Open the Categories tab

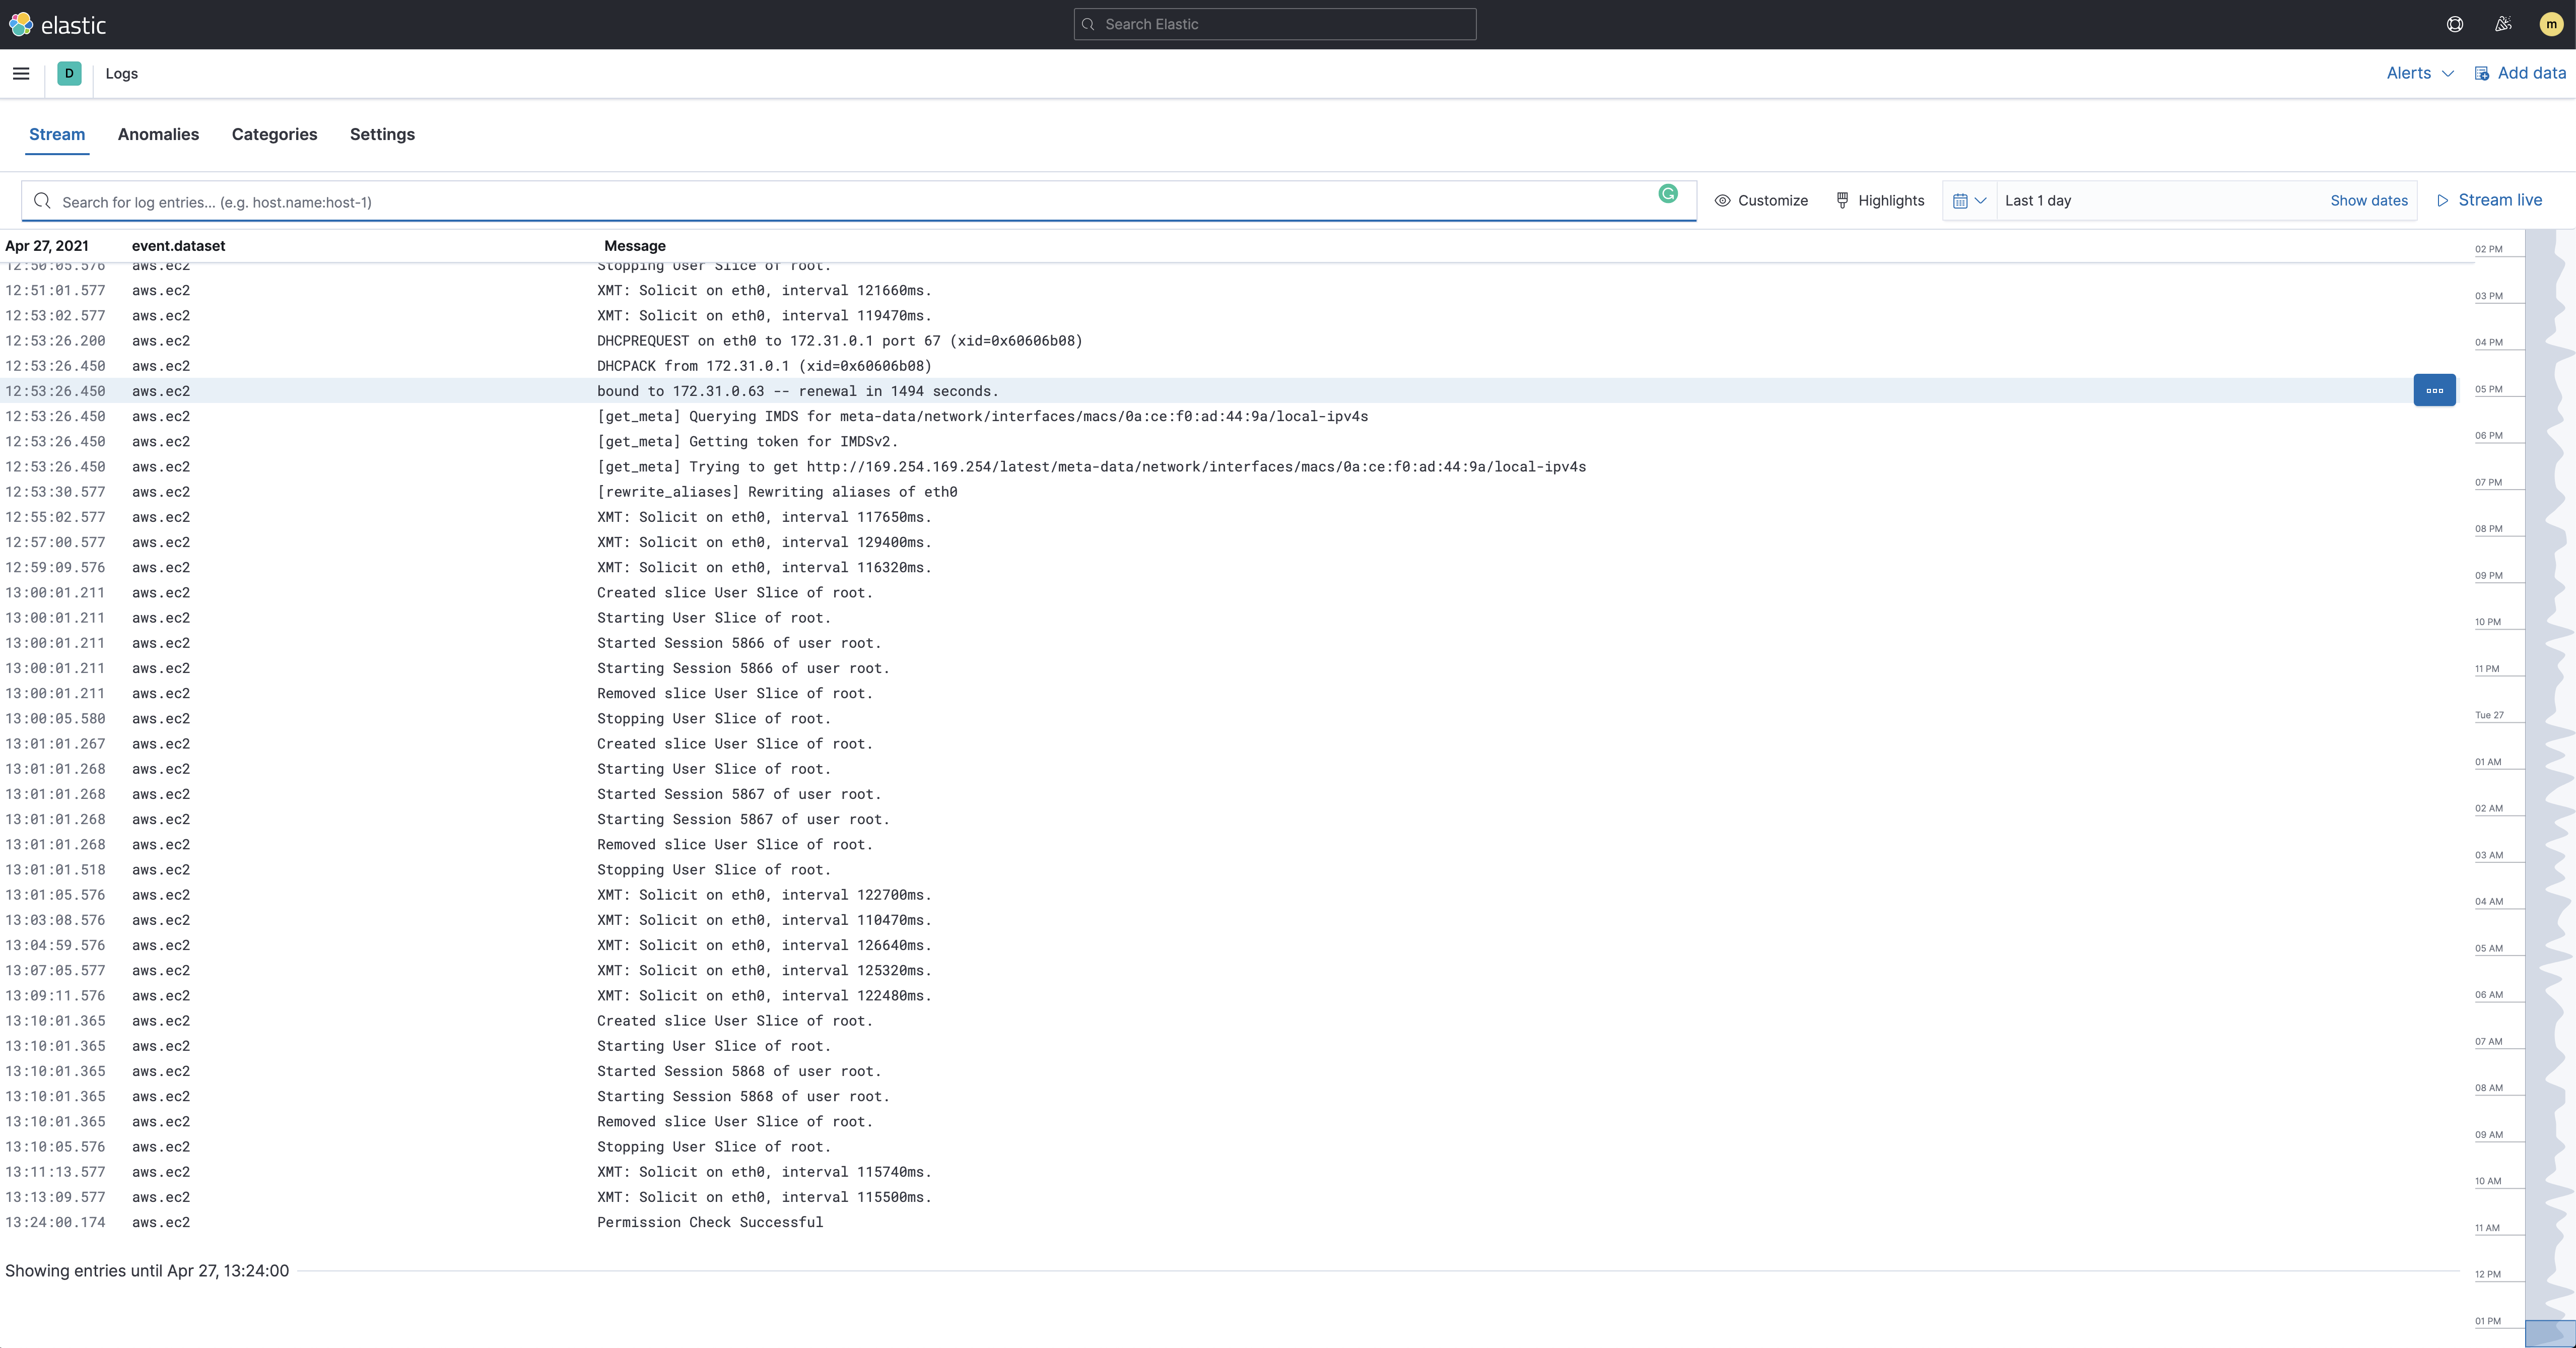tap(274, 134)
